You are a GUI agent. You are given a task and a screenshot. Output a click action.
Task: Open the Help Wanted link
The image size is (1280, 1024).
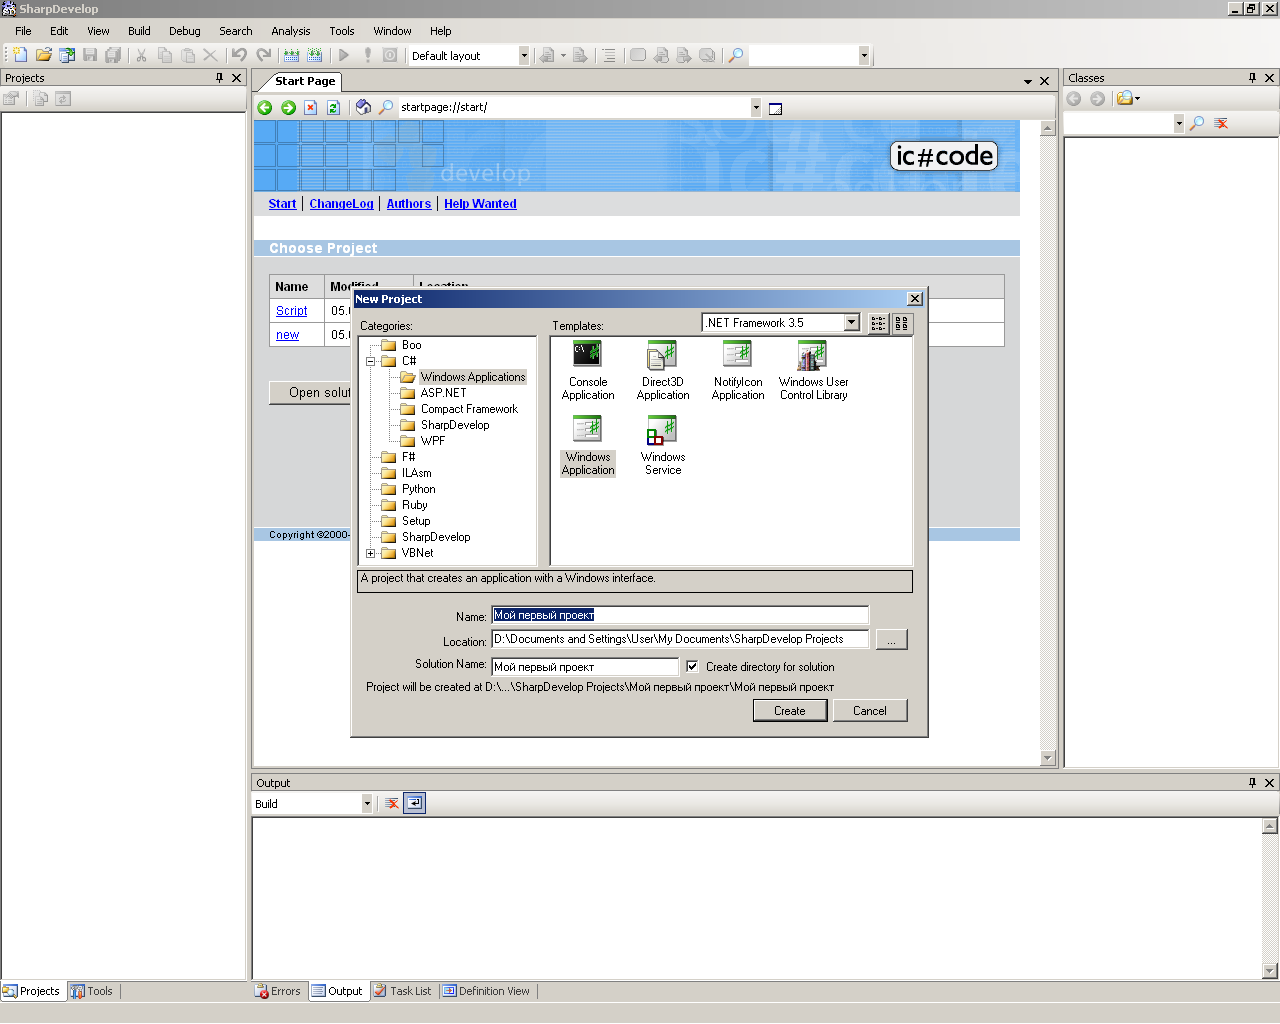tap(480, 204)
